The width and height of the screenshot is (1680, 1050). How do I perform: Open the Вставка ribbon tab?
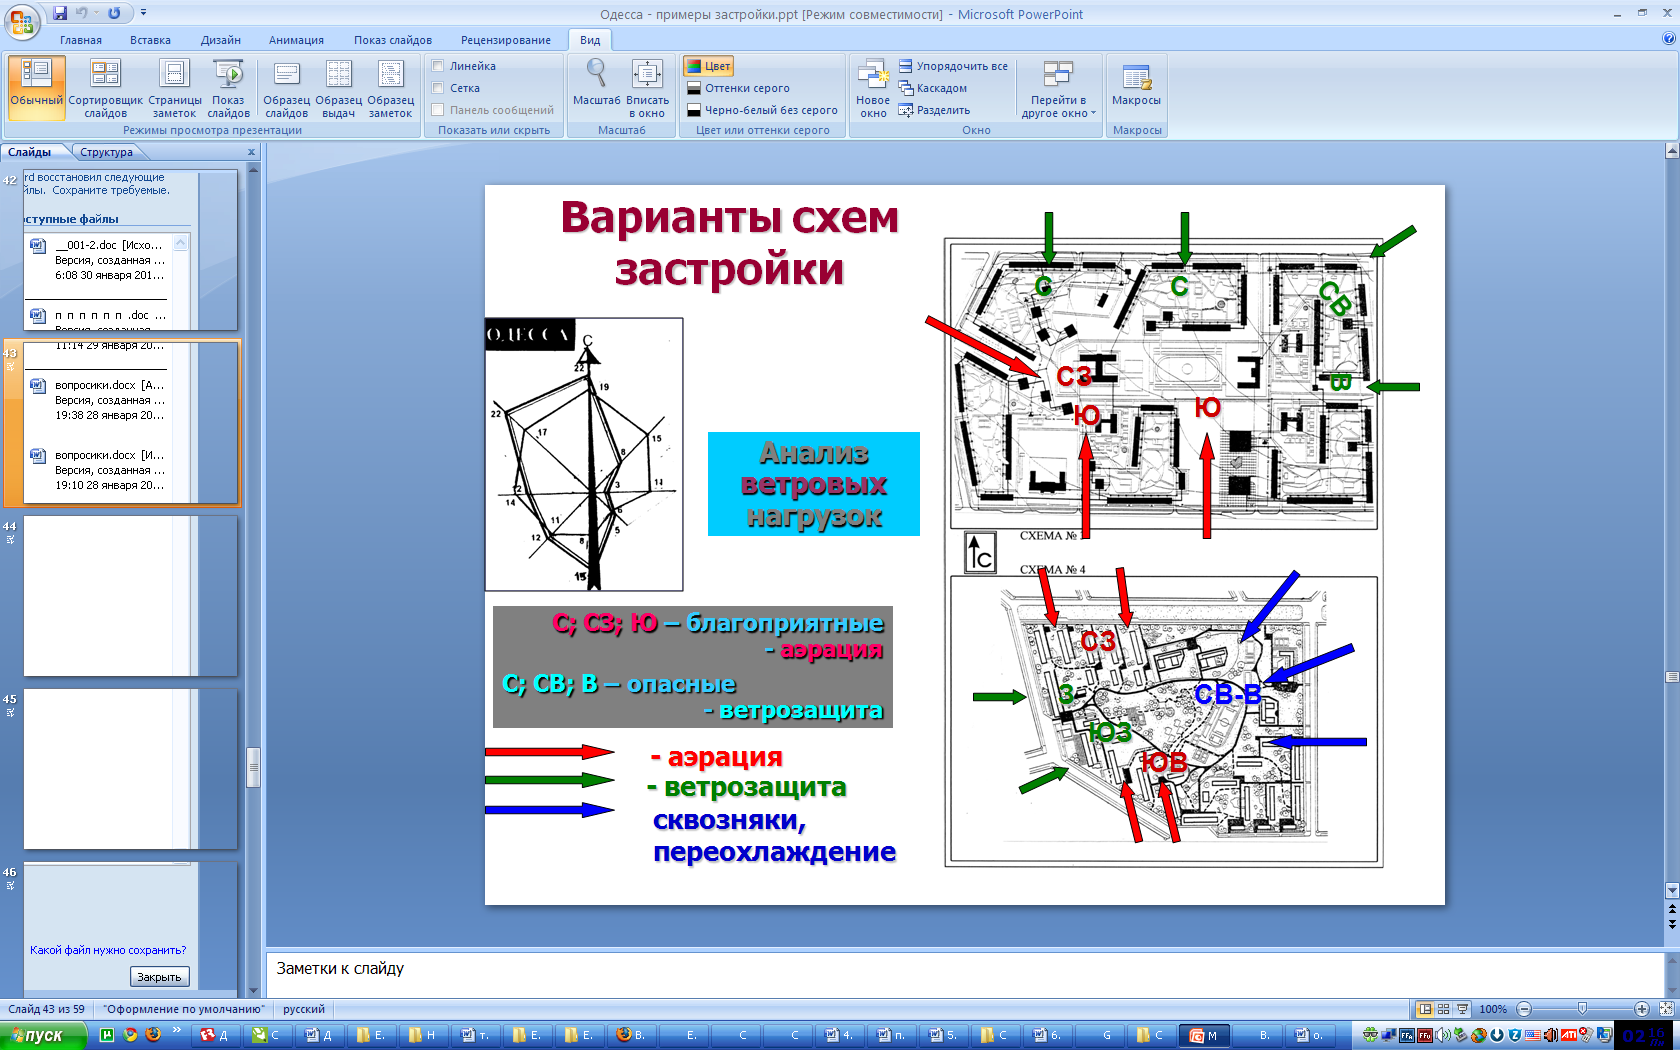pos(150,40)
